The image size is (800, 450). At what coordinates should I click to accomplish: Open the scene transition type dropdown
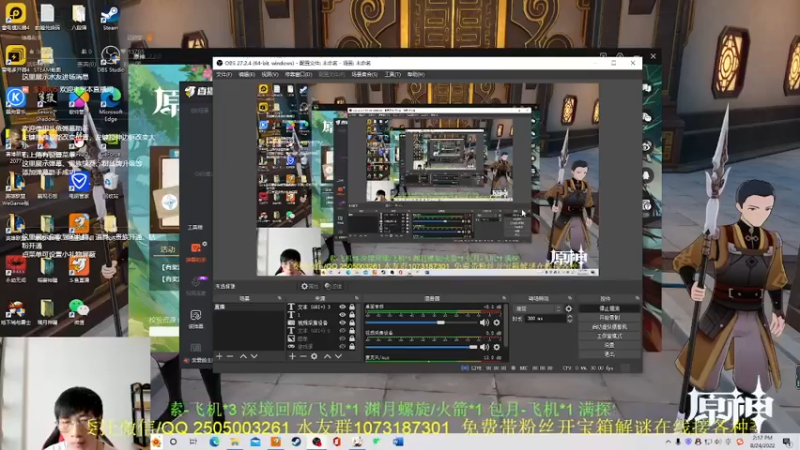point(538,309)
